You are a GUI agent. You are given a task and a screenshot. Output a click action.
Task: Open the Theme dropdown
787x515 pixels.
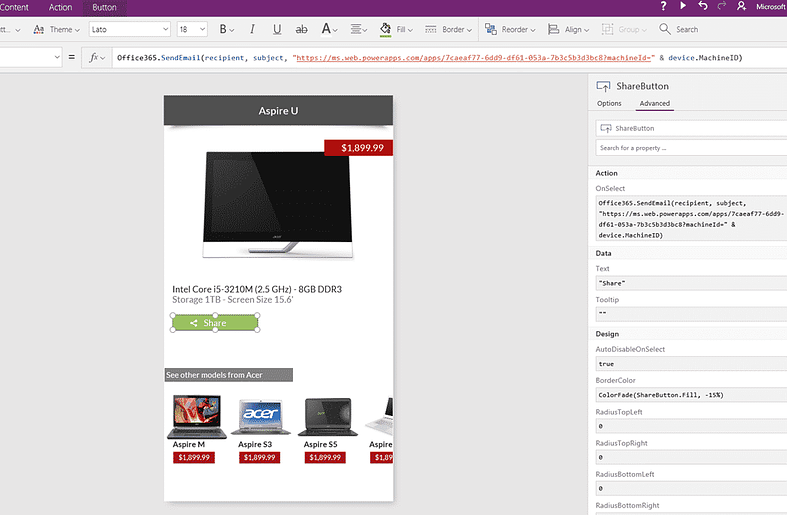click(x=57, y=30)
